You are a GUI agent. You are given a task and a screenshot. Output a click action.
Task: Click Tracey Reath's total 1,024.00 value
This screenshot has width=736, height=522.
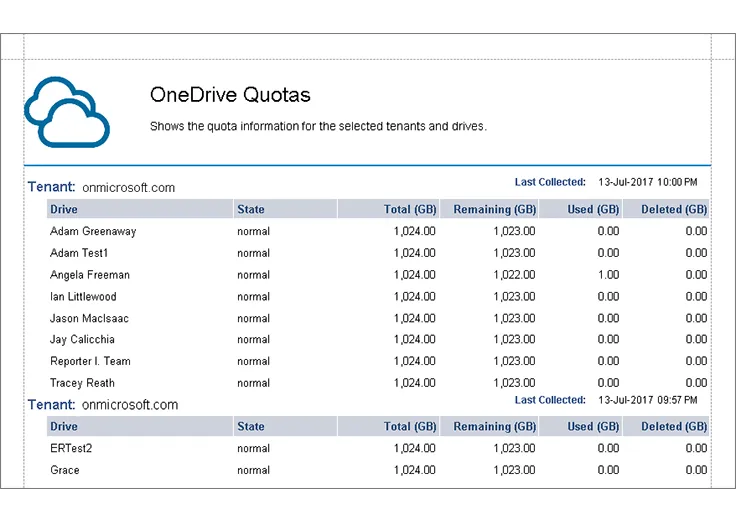coord(414,383)
